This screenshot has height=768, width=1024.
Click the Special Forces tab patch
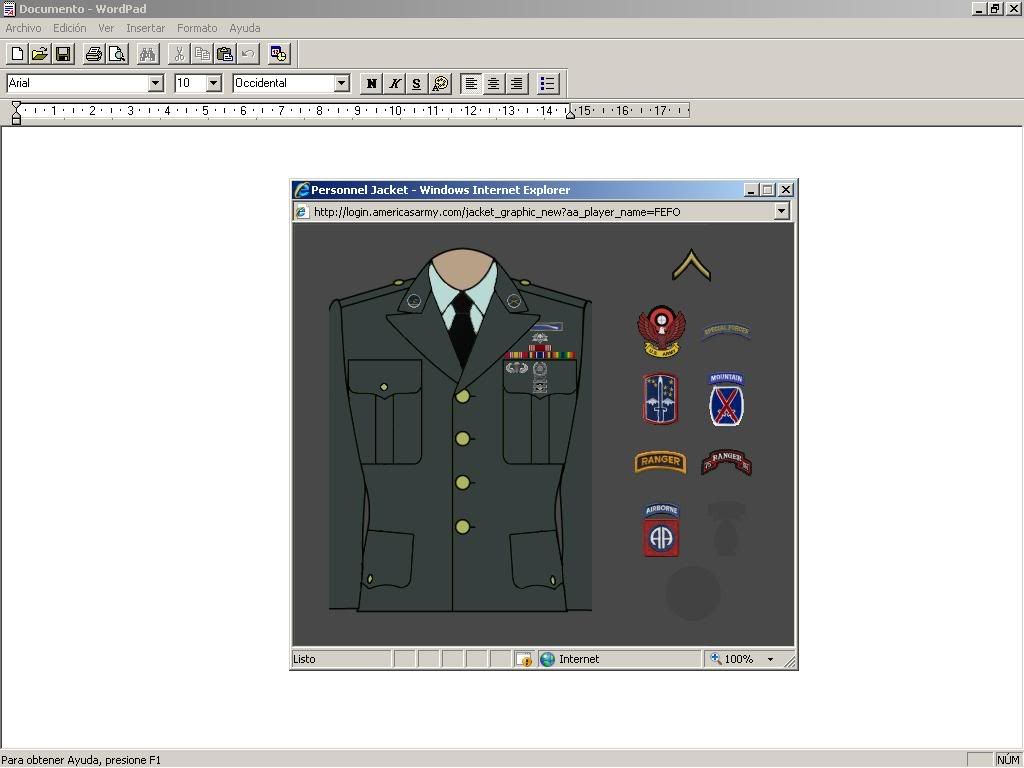(726, 331)
